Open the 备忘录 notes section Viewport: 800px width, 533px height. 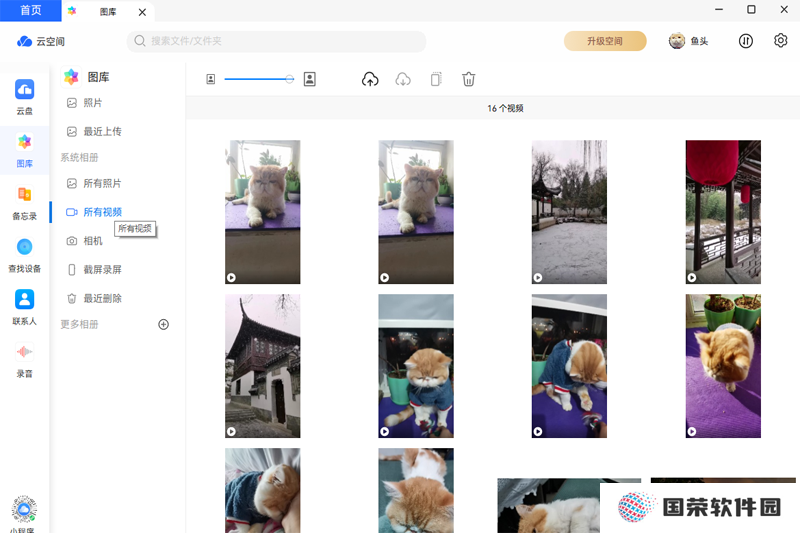[x=24, y=202]
